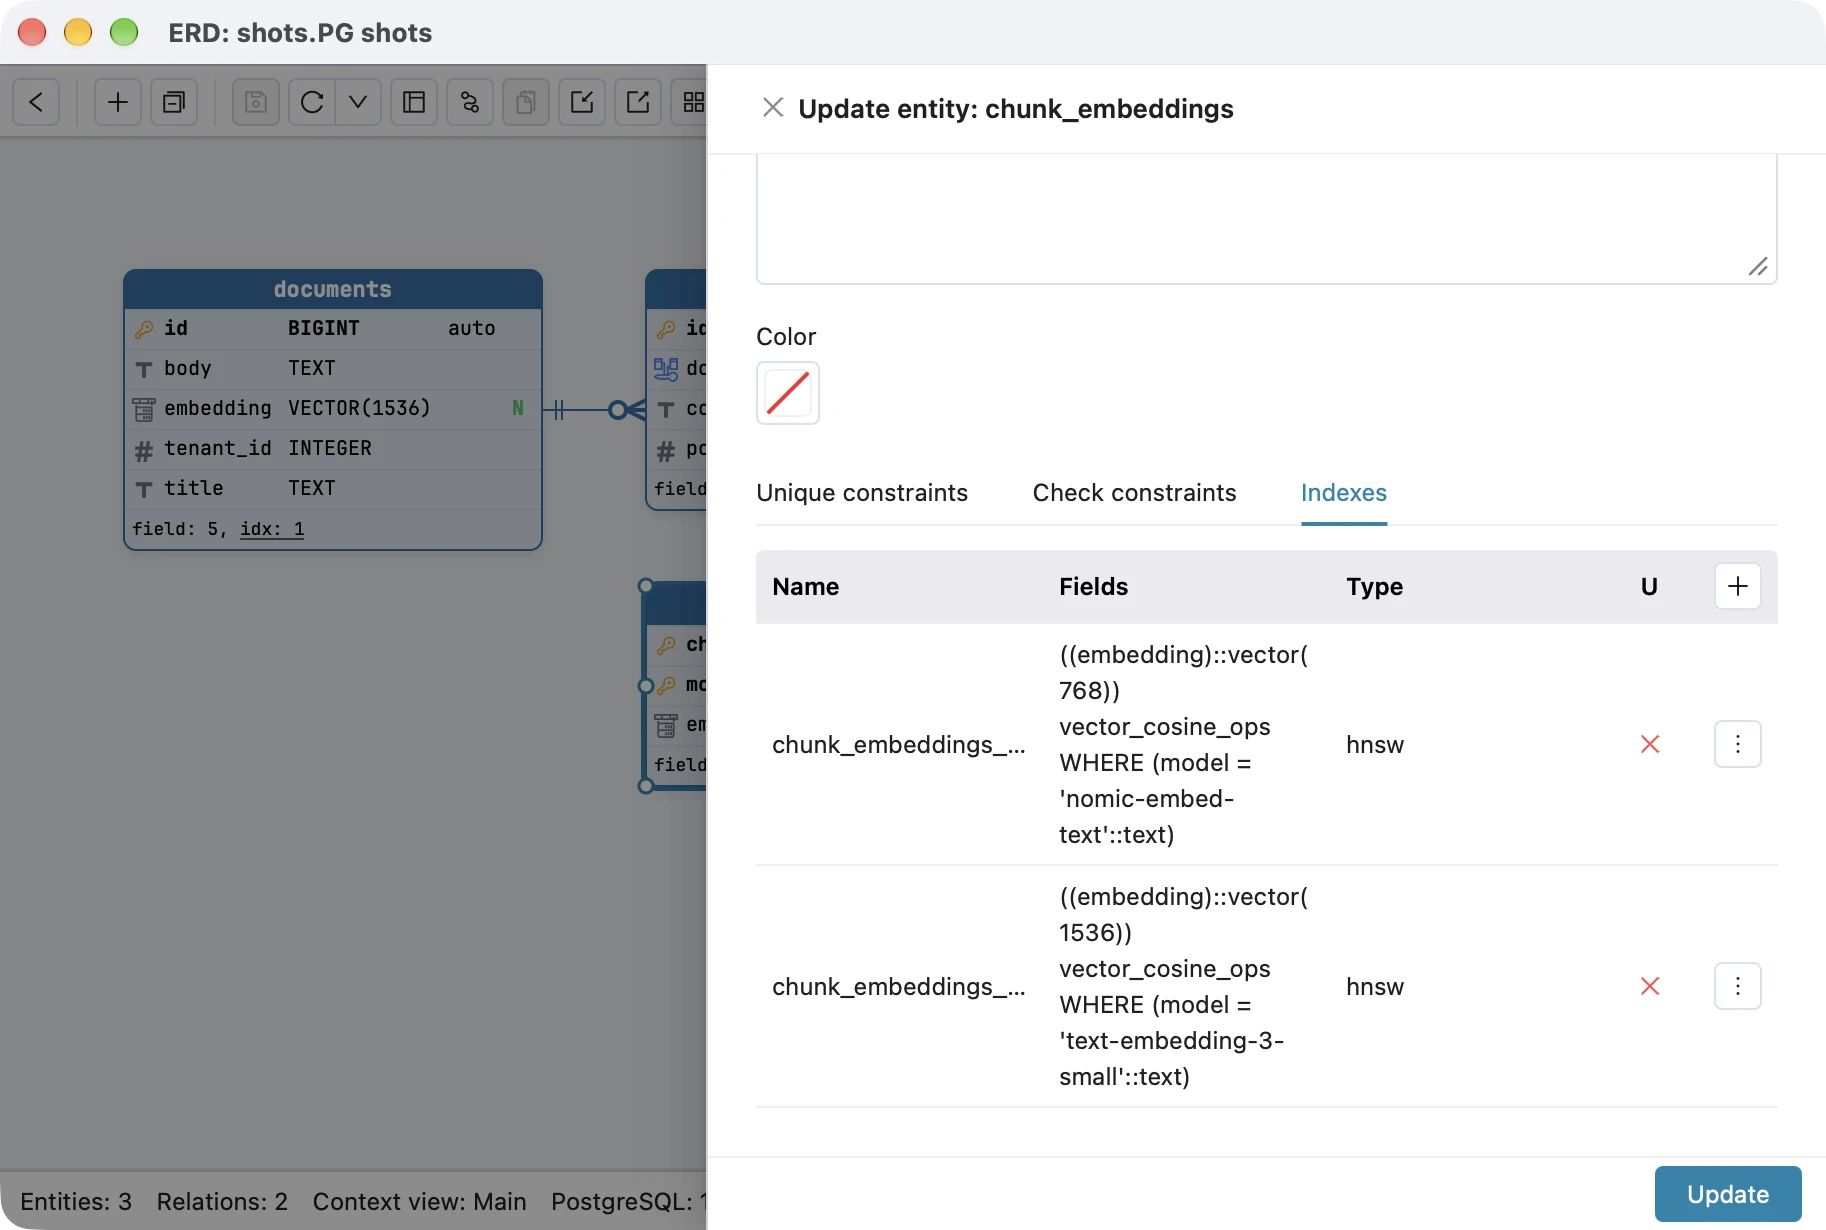The image size is (1826, 1230).
Task: Click the clone entity toolbar icon
Action: pos(174,102)
